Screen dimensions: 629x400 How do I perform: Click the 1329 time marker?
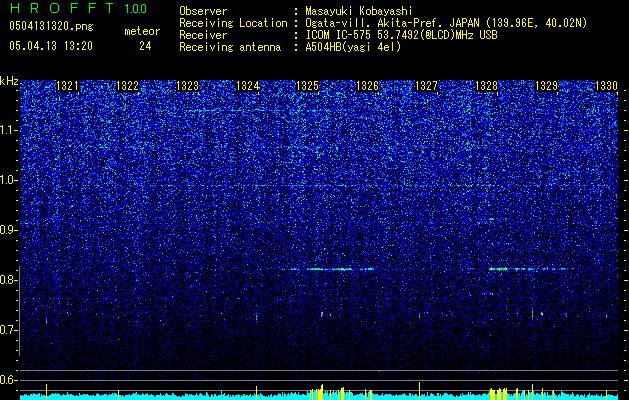click(546, 86)
